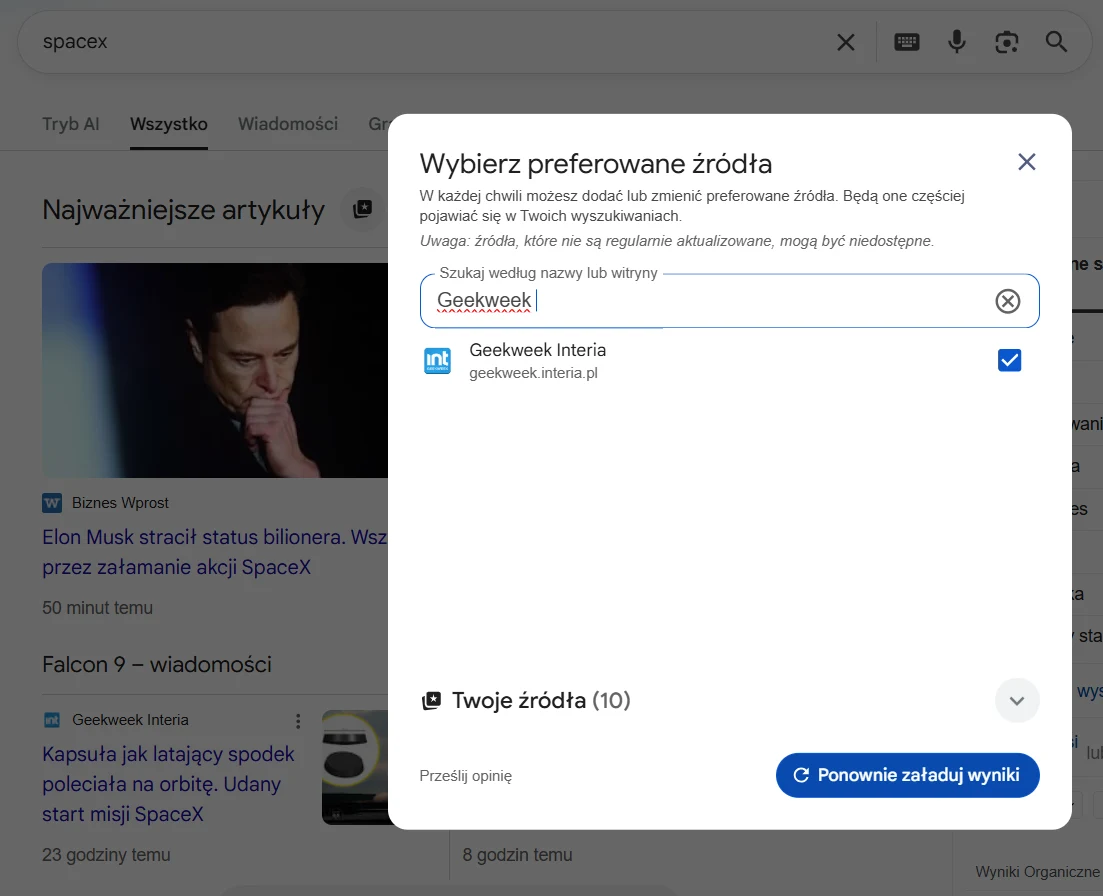1103x896 pixels.
Task: Search by image with Google Lens
Action: [1007, 42]
